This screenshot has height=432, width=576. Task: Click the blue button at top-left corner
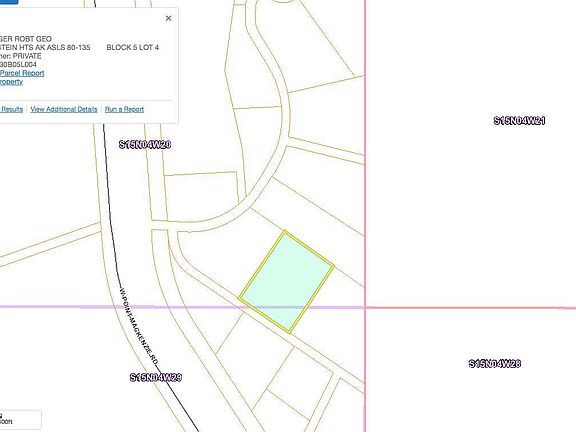point(9,2)
